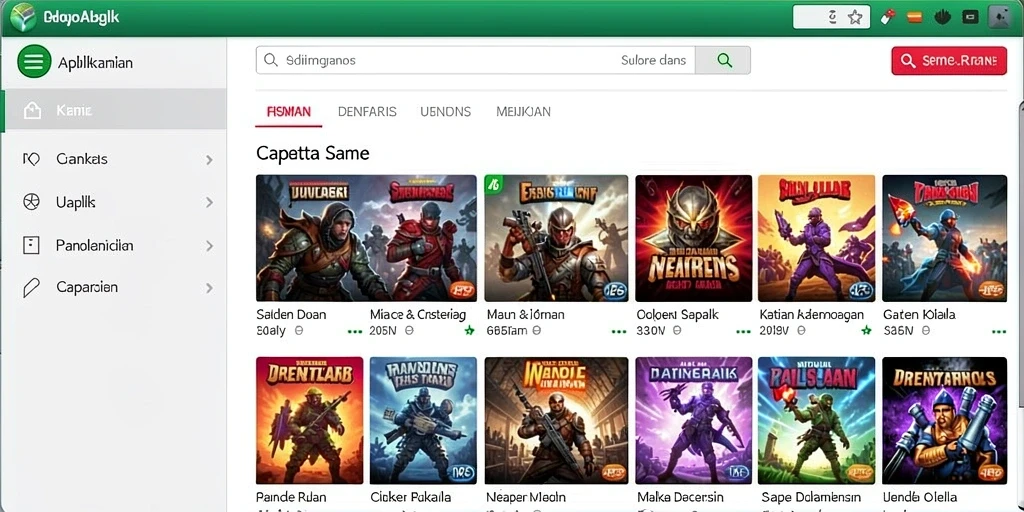The height and width of the screenshot is (512, 1024).
Task: Open the Saiden Doan game thumbnail
Action: coord(311,238)
